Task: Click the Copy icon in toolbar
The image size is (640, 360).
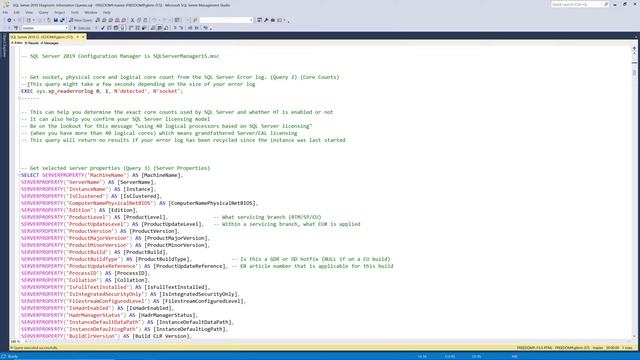Action: tap(139, 20)
